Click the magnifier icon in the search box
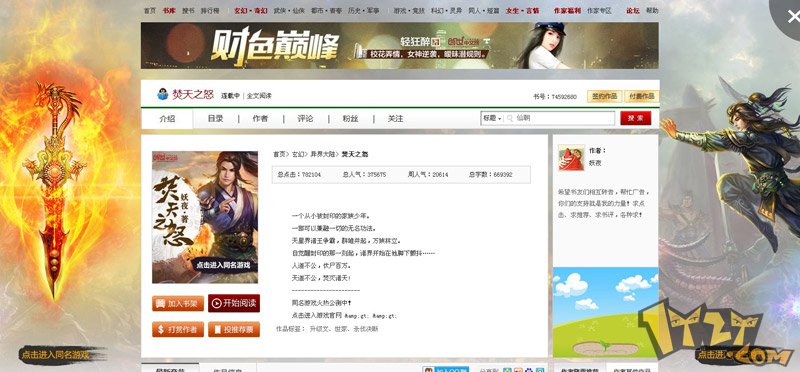This screenshot has height=372, width=800. [509, 118]
